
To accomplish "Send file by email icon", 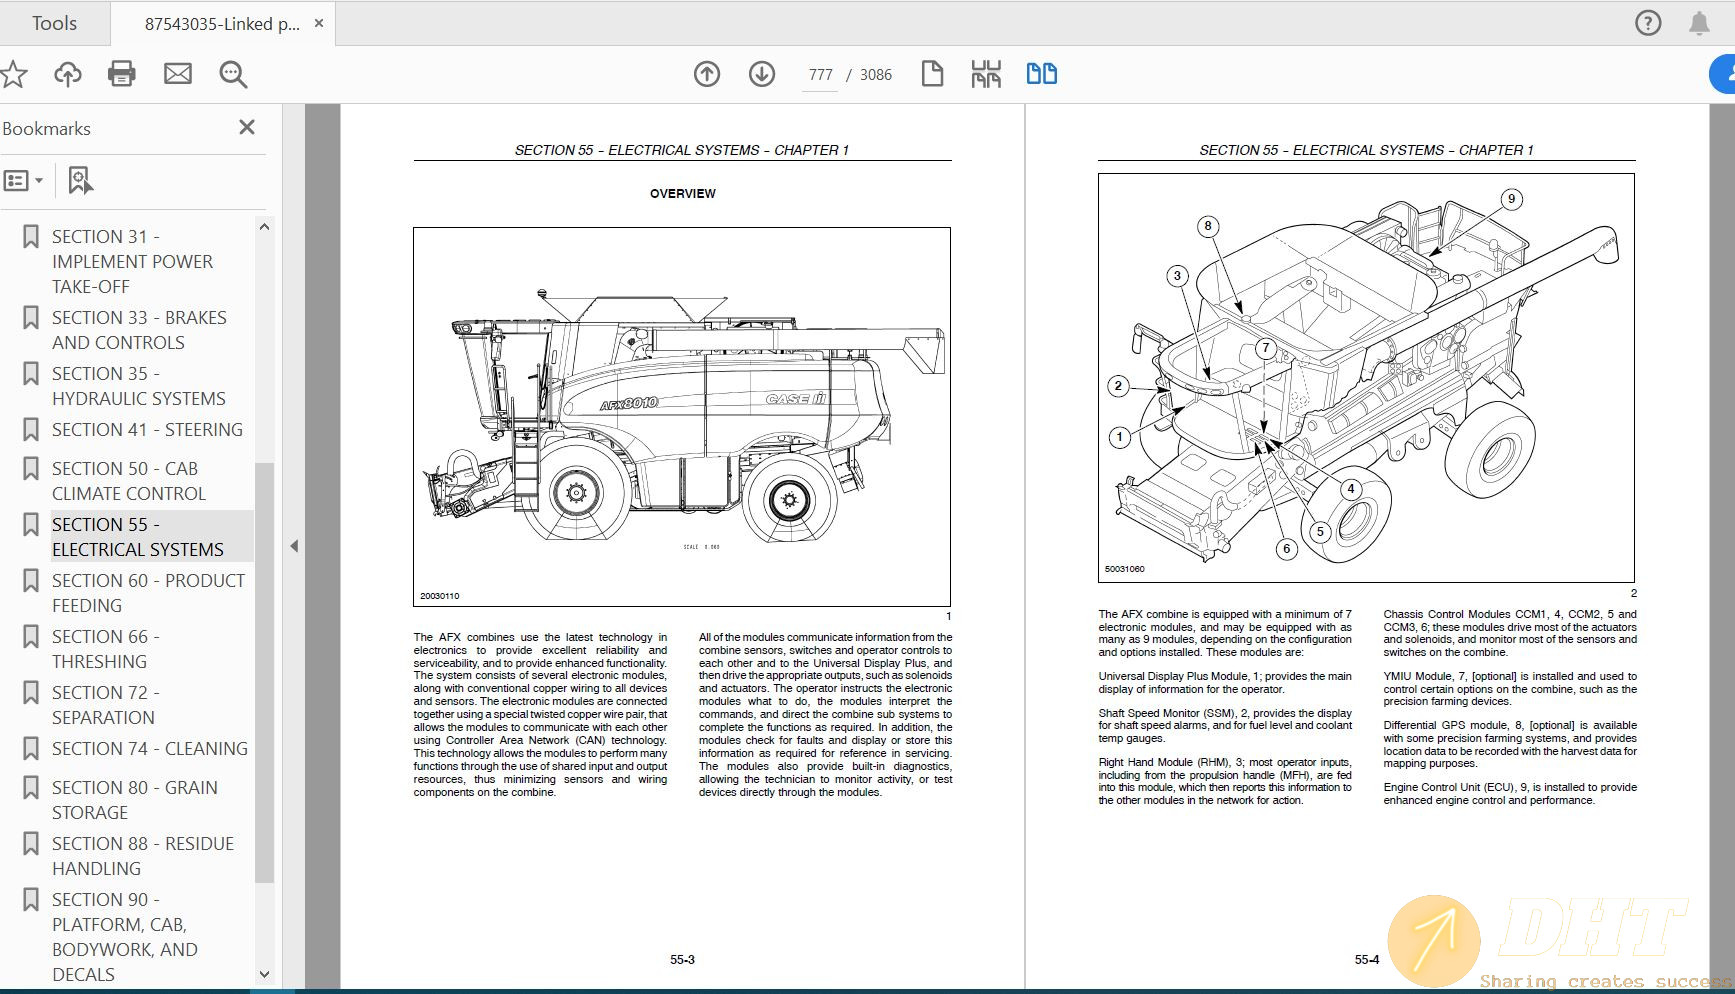I will (178, 74).
